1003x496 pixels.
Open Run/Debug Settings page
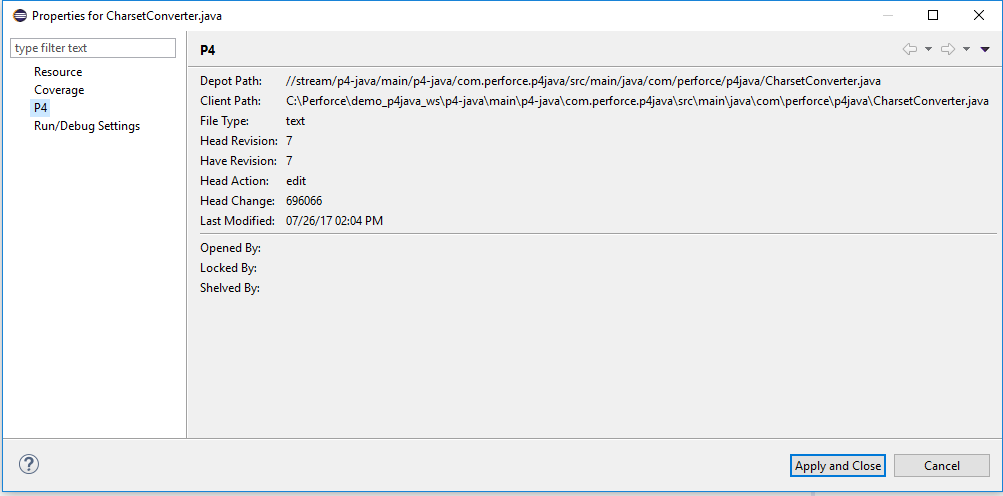pyautogui.click(x=87, y=125)
